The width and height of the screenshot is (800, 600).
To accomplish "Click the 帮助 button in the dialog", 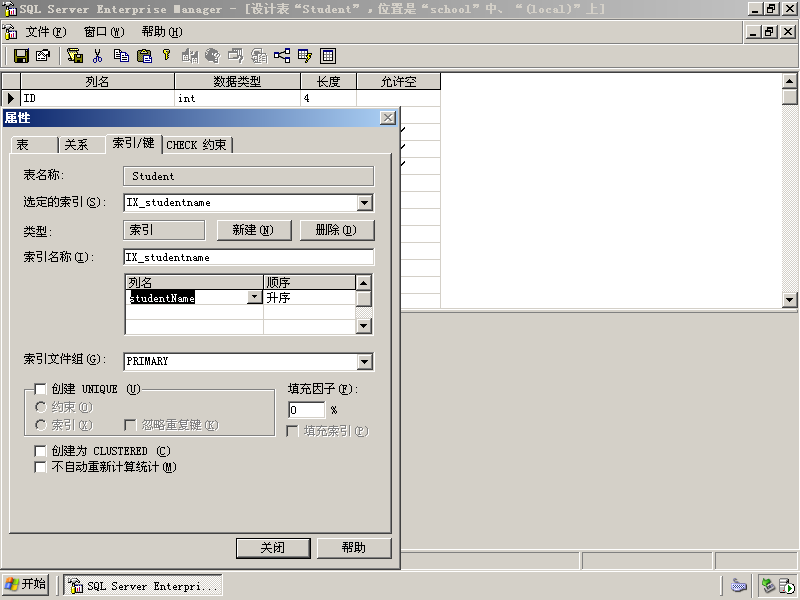I will 354,548.
